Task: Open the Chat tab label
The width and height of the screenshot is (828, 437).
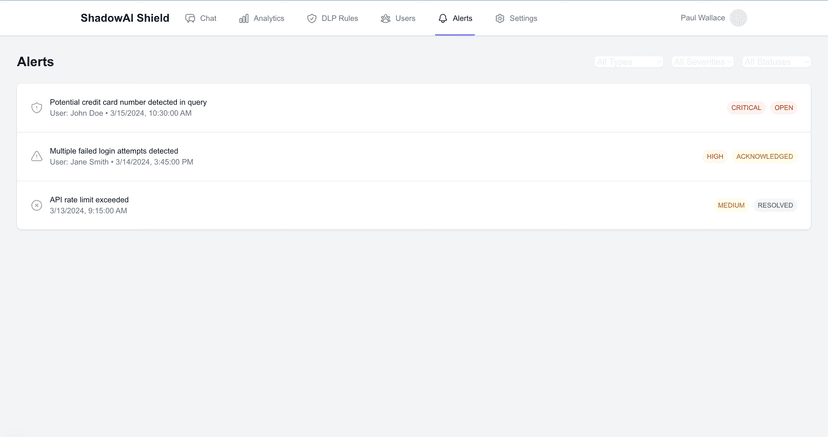Action: coord(208,18)
